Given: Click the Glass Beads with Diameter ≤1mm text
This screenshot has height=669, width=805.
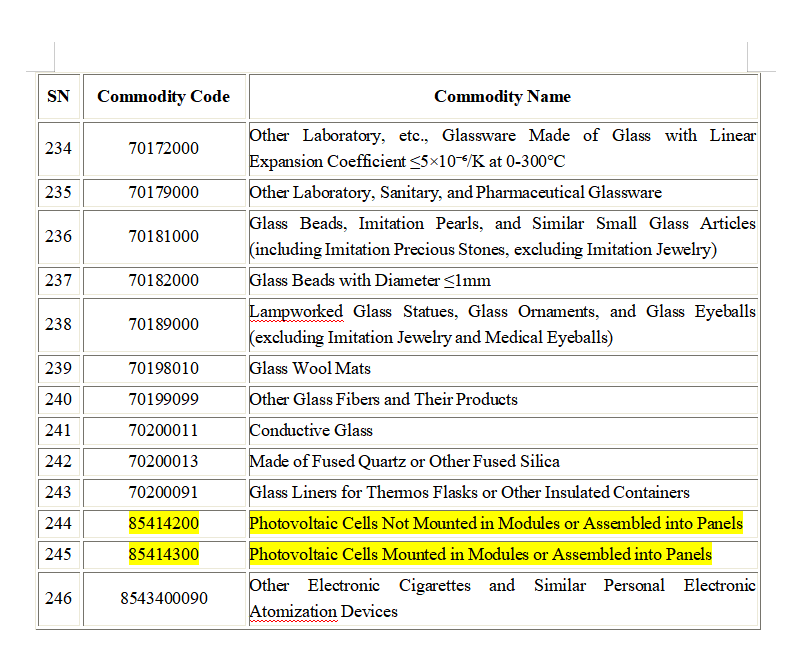Looking at the screenshot, I should coord(369,280).
